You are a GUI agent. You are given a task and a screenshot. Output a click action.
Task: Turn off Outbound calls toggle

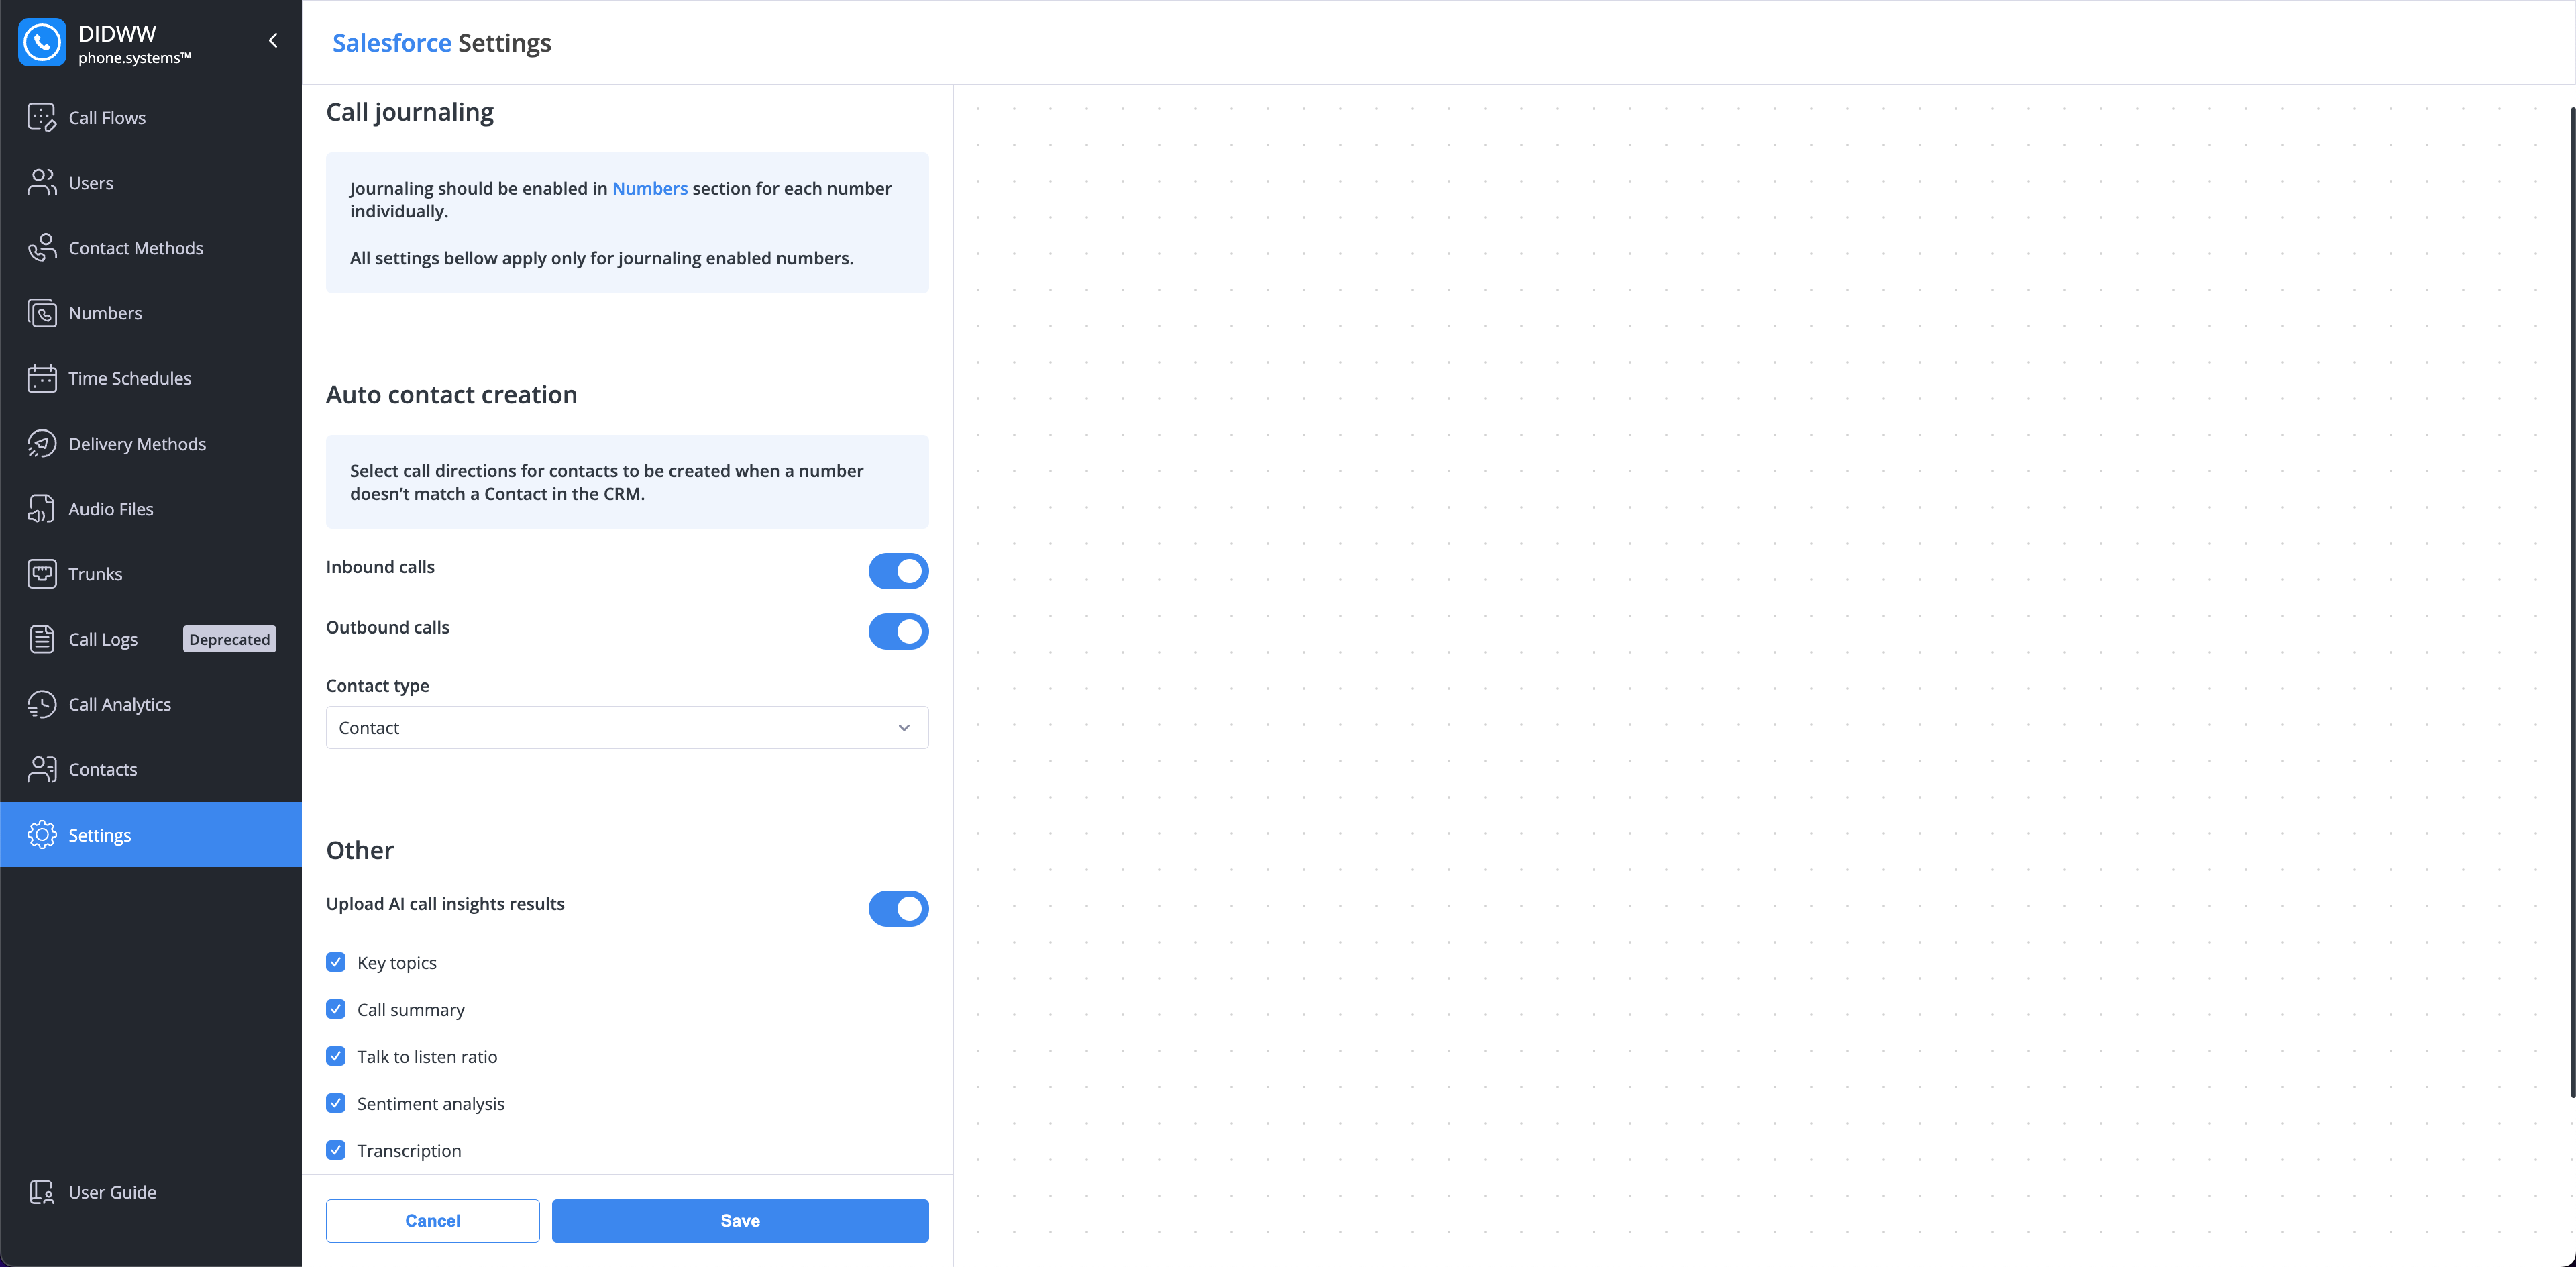point(898,631)
